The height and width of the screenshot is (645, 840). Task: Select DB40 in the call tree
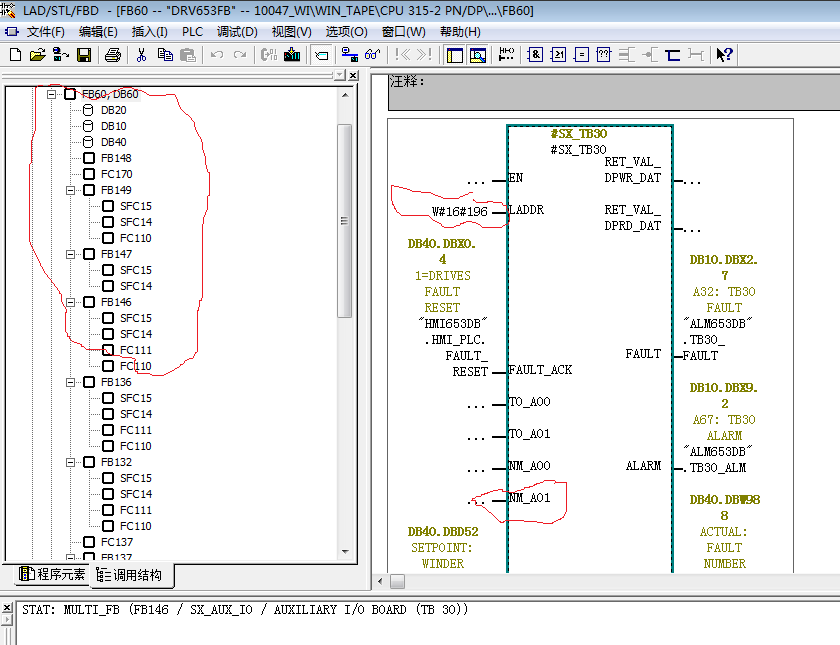(x=113, y=142)
